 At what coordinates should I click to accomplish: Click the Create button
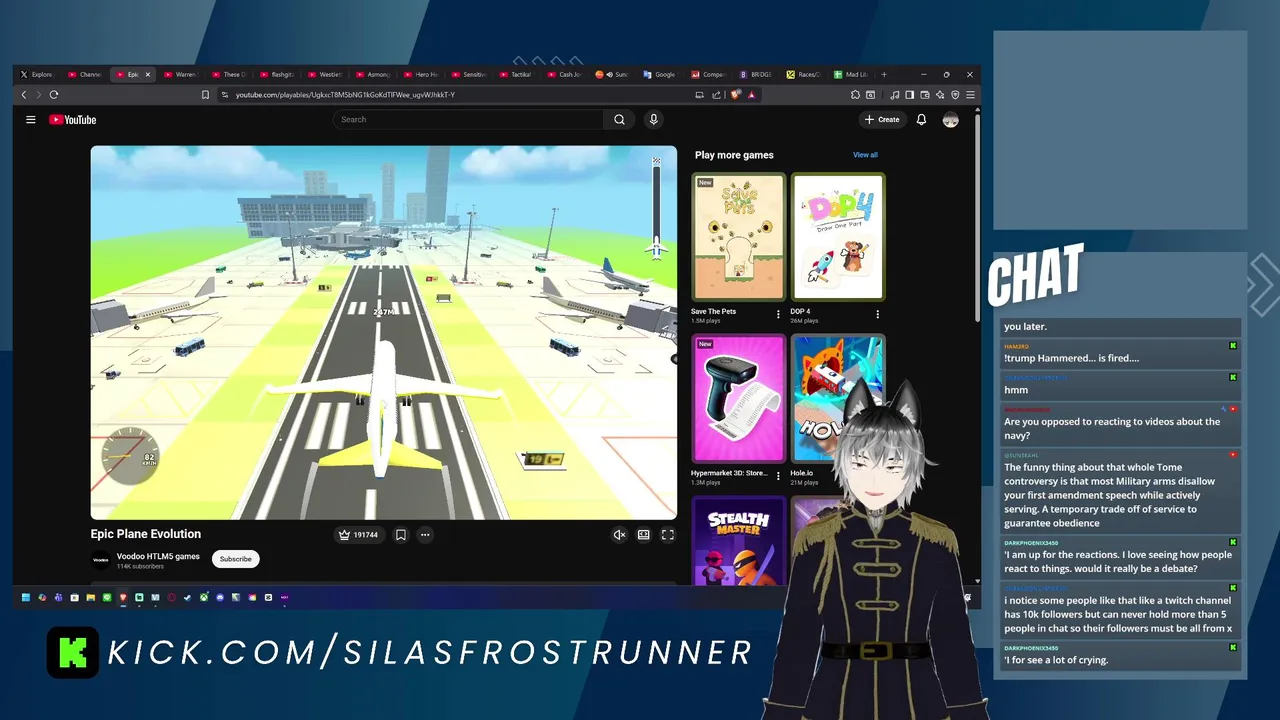pos(882,120)
